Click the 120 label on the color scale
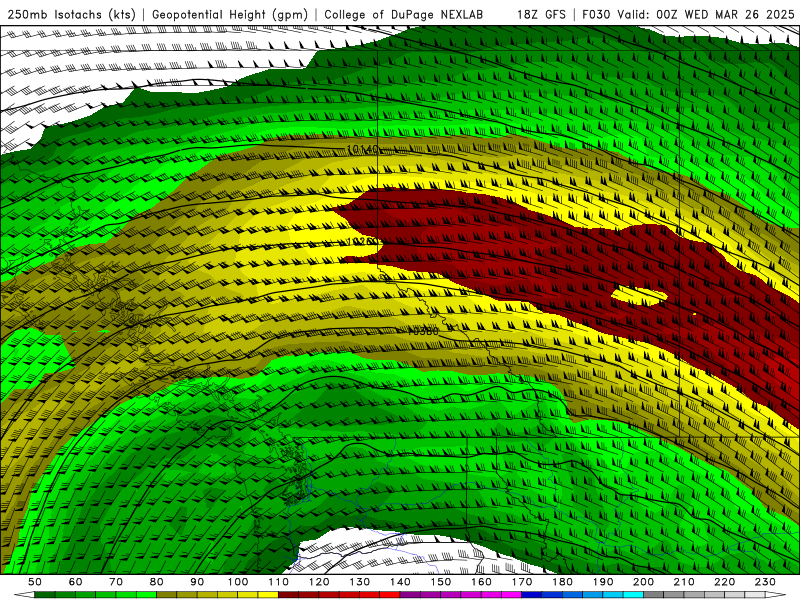The height and width of the screenshot is (600, 800). 319,582
